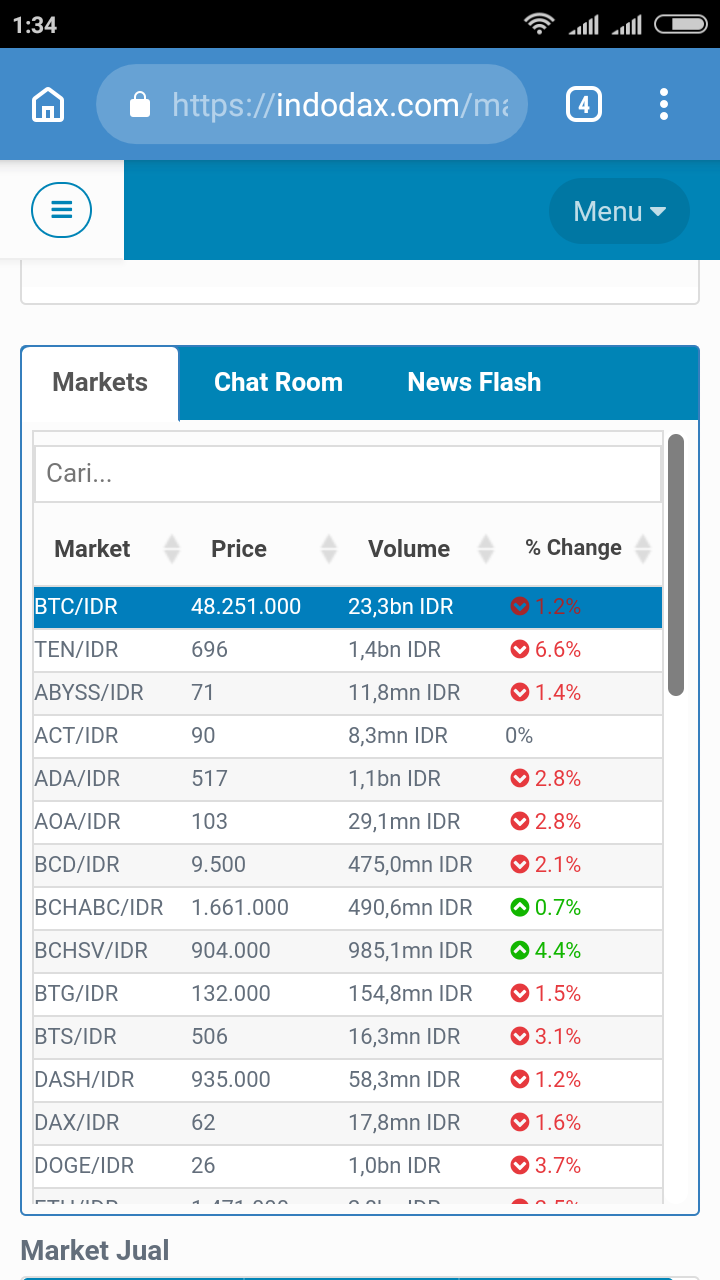The image size is (720, 1280).
Task: Open the hamburger sidebar menu icon
Action: [61, 210]
